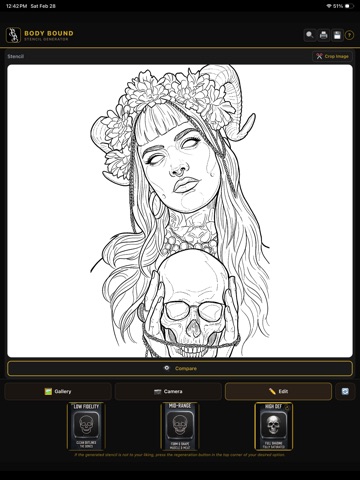Image resolution: width=360 pixels, height=480 pixels.
Task: Regenerate using High Def card corner icon
Action: [288, 407]
